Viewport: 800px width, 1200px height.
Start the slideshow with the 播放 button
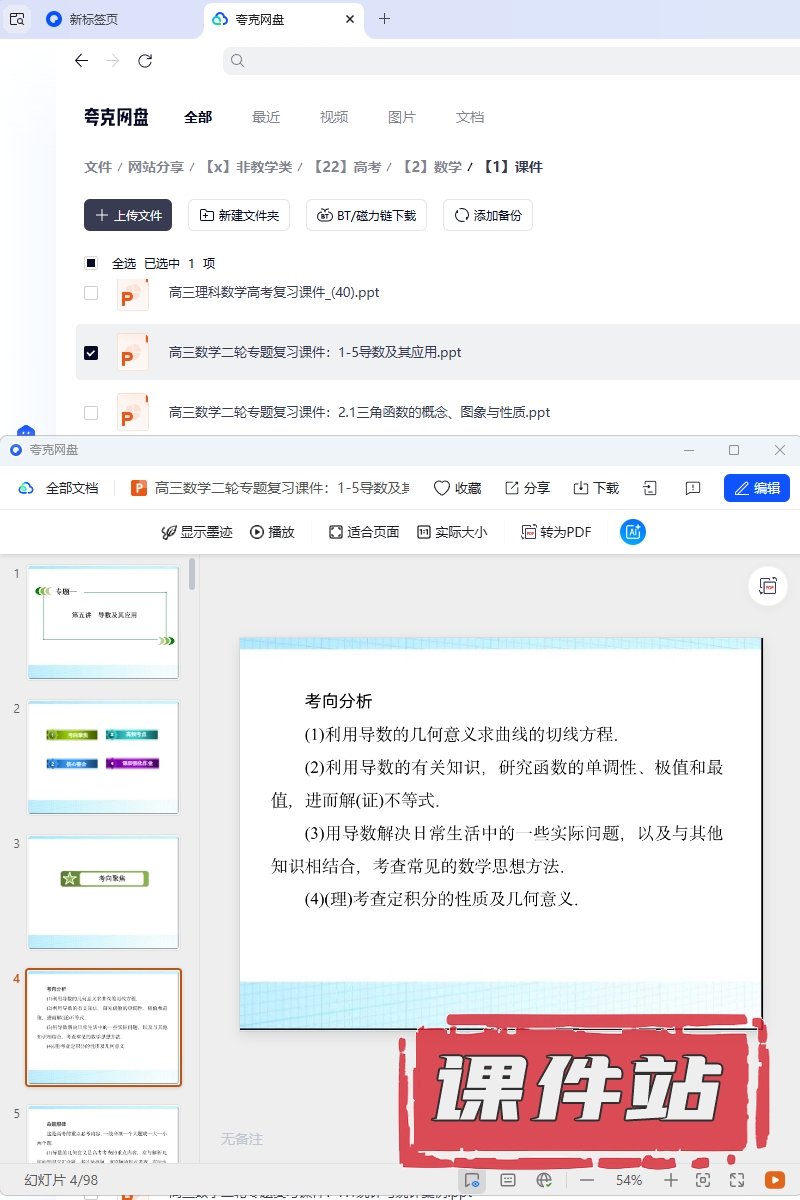pos(272,532)
